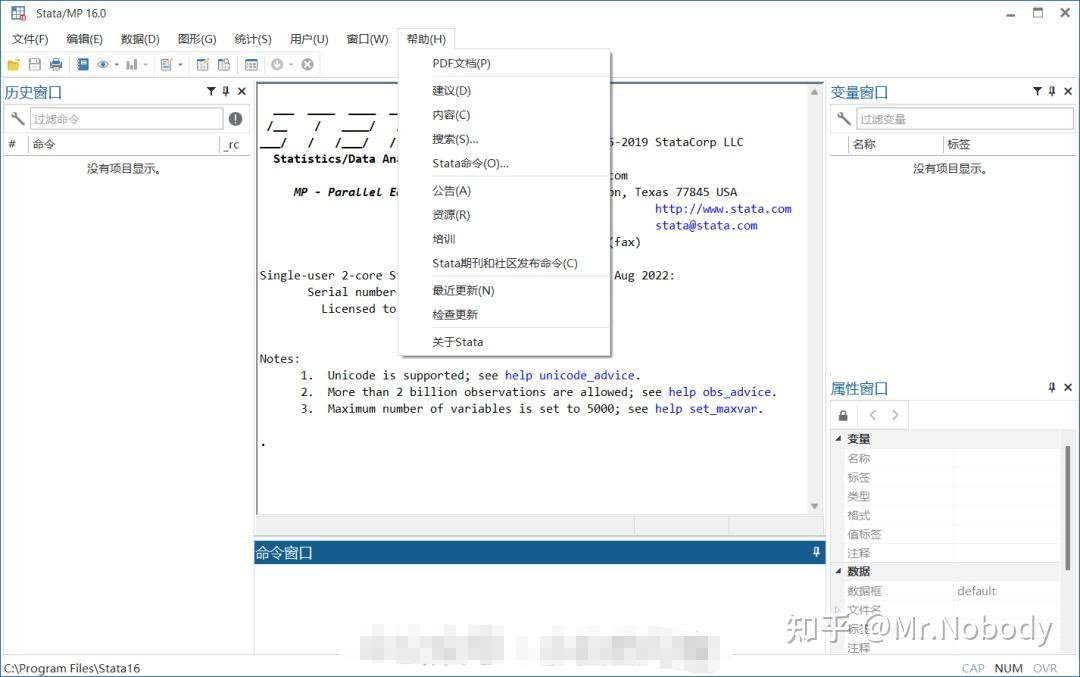Open the Data Editor (edit) icon
Image resolution: width=1080 pixels, height=677 pixels.
[x=202, y=65]
